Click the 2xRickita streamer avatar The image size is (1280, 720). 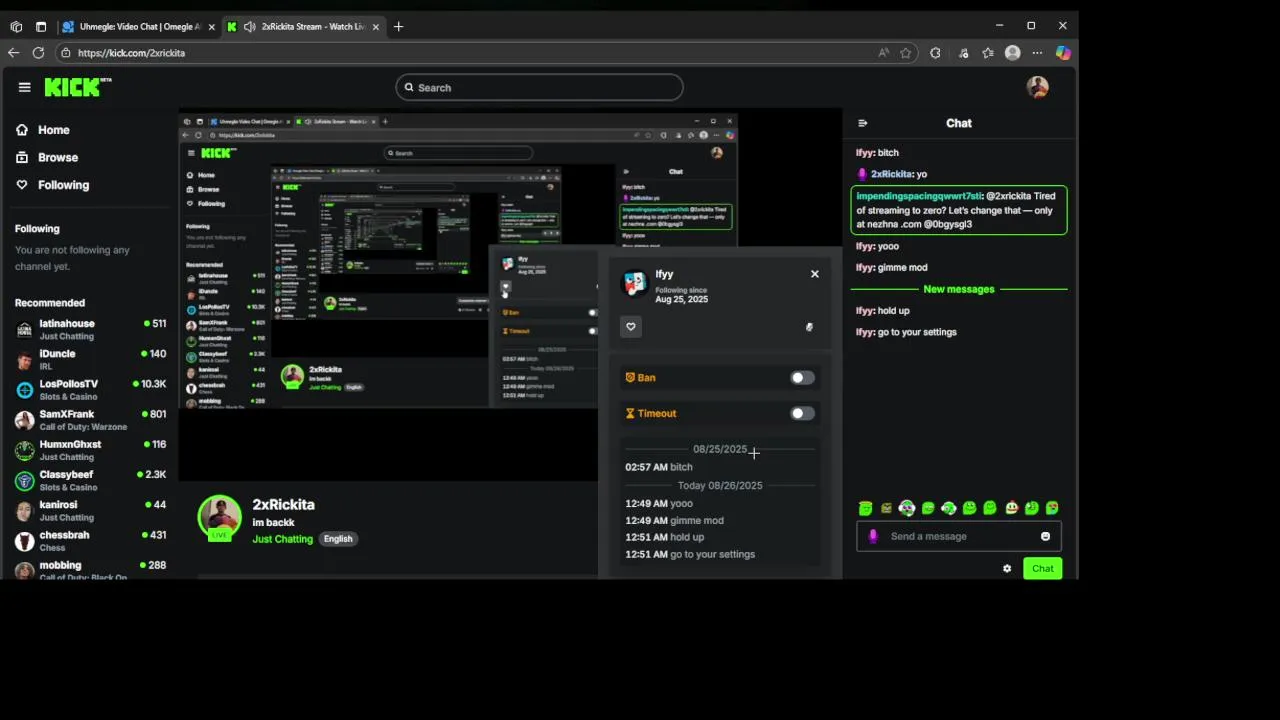[x=219, y=518]
